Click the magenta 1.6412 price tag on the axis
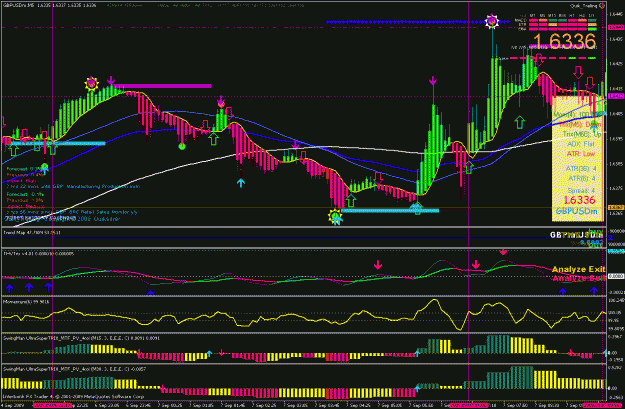Screen dimensions: 625x409 [616, 96]
